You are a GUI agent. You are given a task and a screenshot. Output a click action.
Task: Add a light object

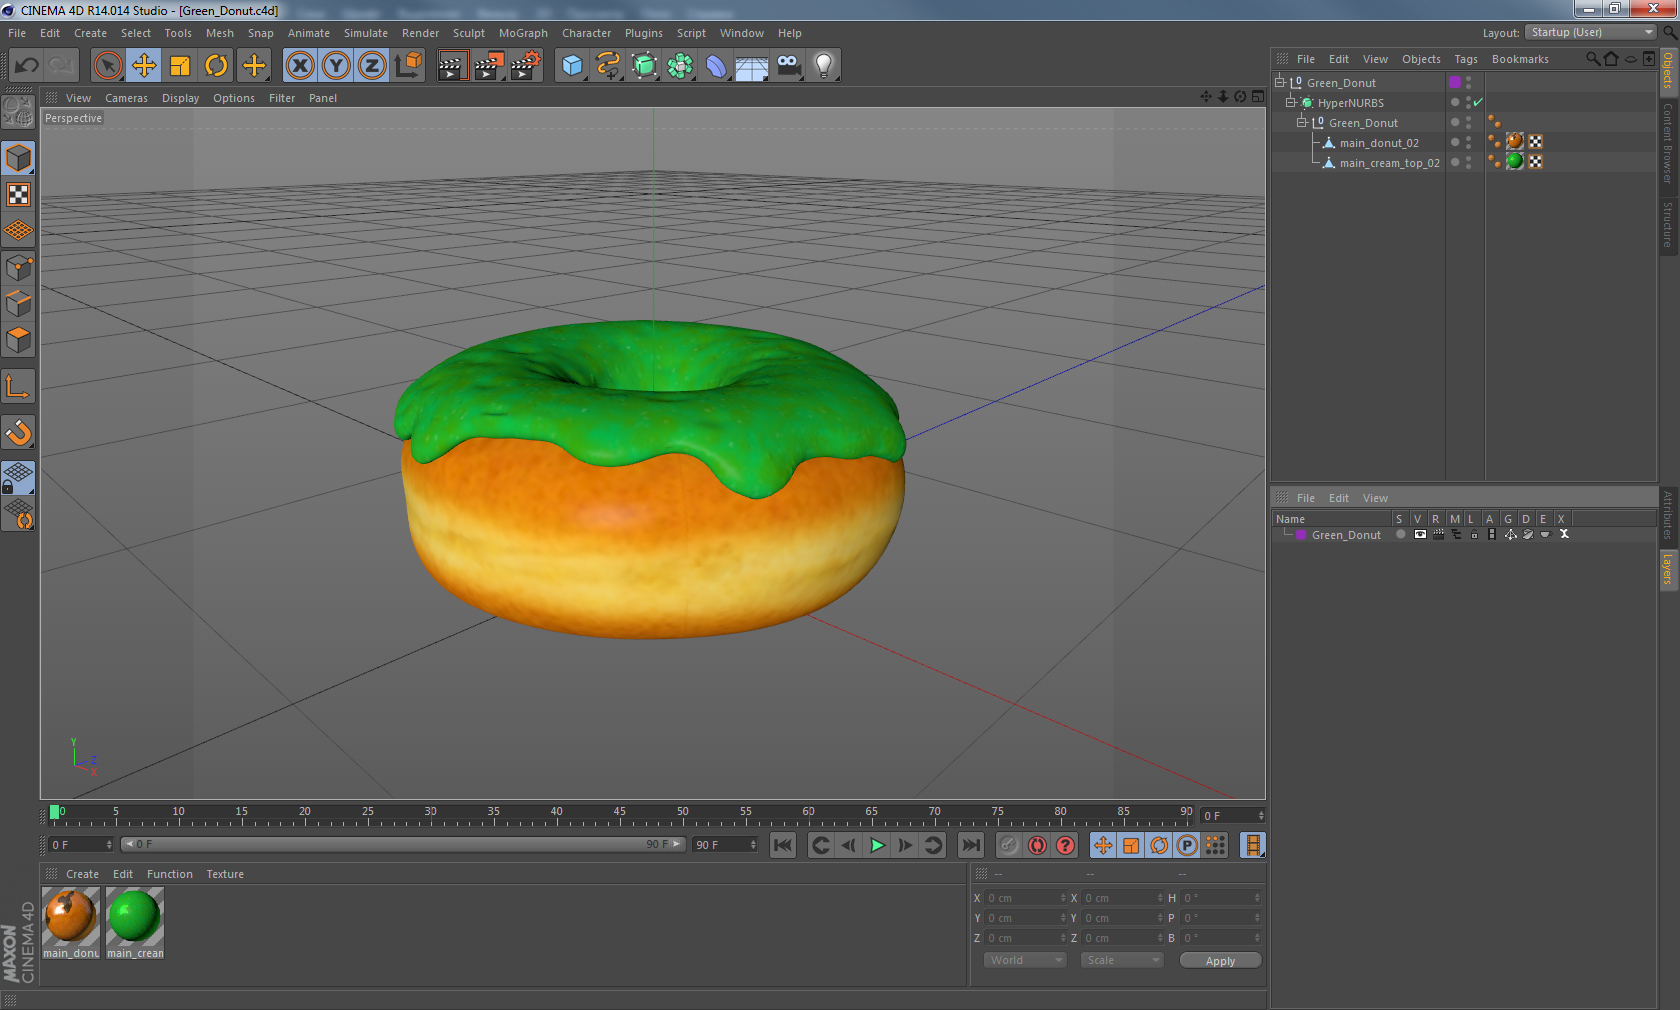(824, 66)
